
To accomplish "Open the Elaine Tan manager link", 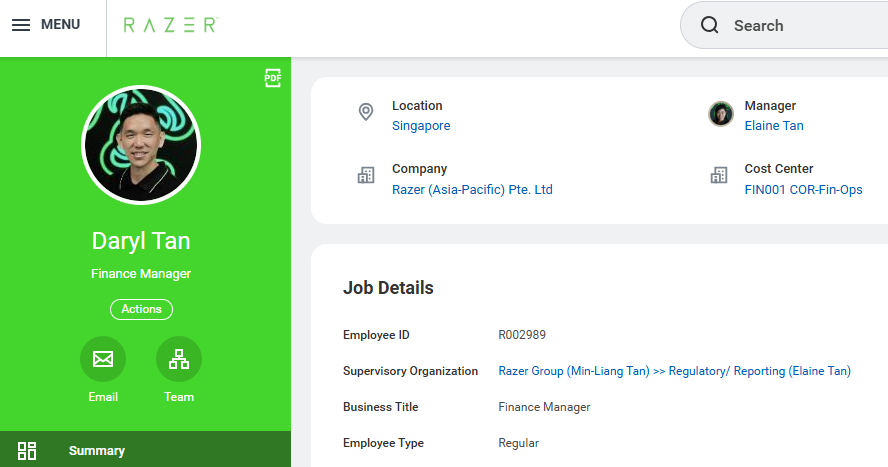I will click(x=774, y=126).
